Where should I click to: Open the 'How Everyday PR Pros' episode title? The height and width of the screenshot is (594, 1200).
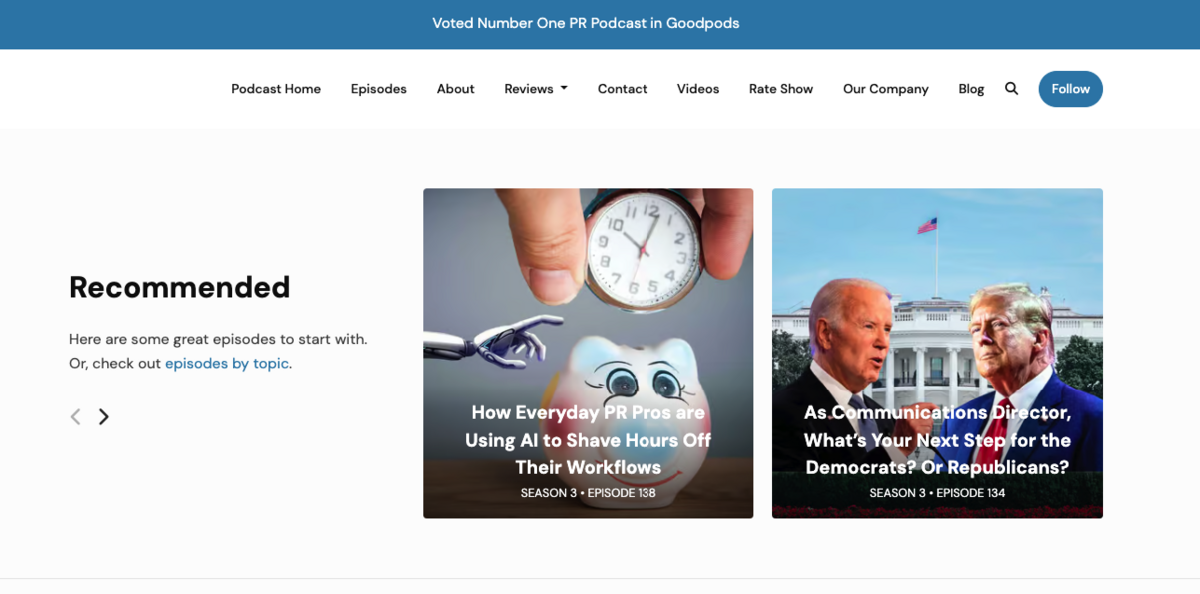coord(588,440)
